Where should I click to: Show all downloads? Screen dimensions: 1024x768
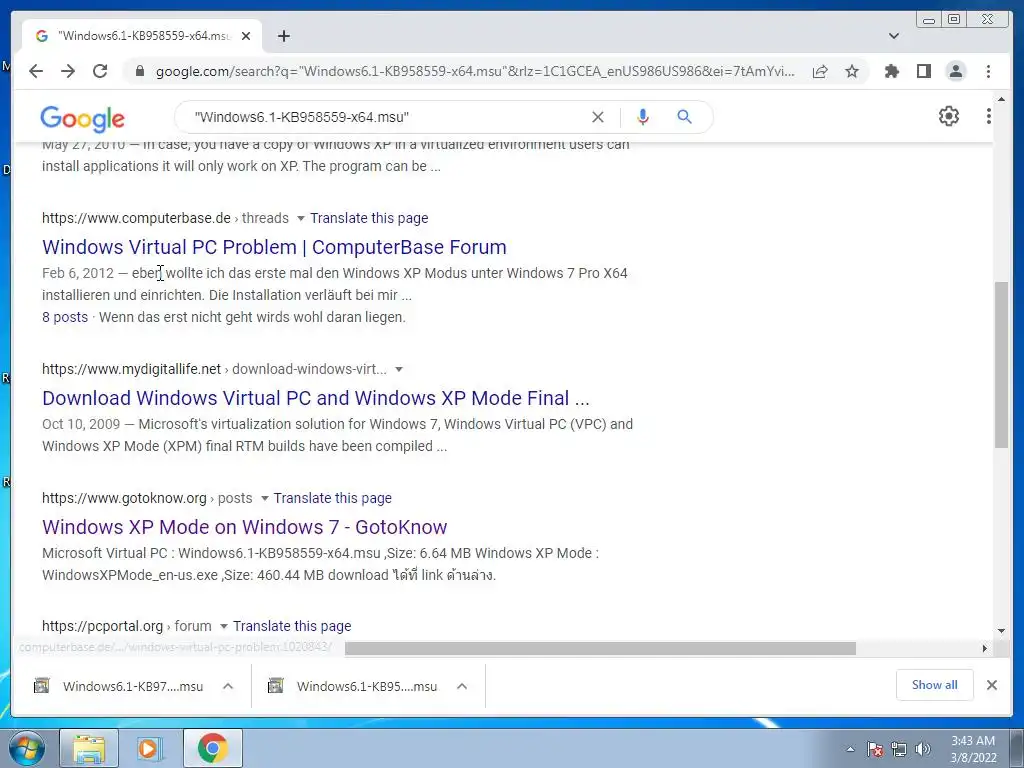click(x=935, y=684)
